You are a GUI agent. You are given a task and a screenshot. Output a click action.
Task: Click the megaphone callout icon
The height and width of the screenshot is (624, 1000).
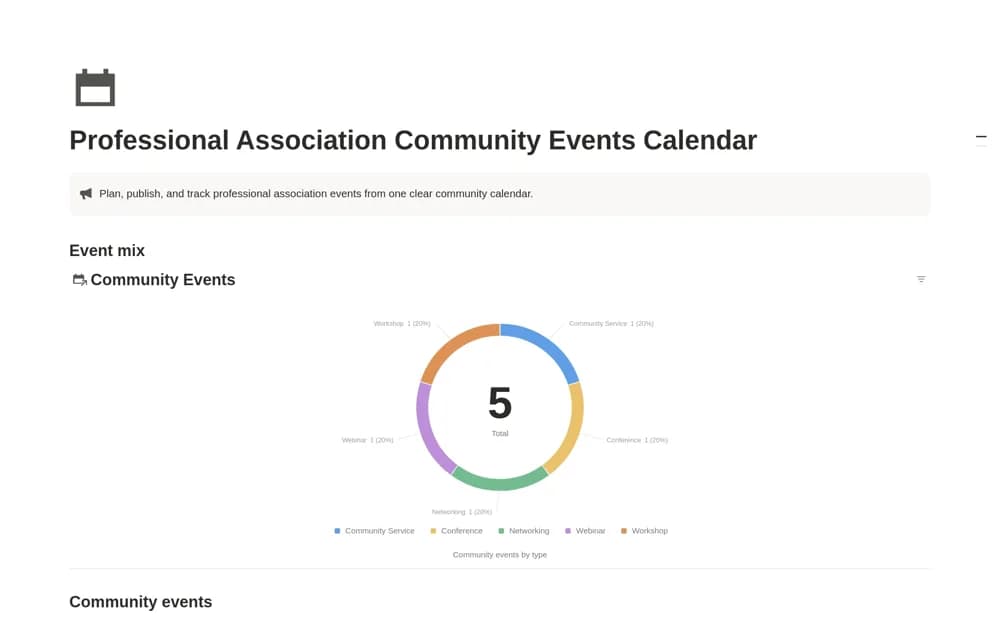pyautogui.click(x=85, y=194)
